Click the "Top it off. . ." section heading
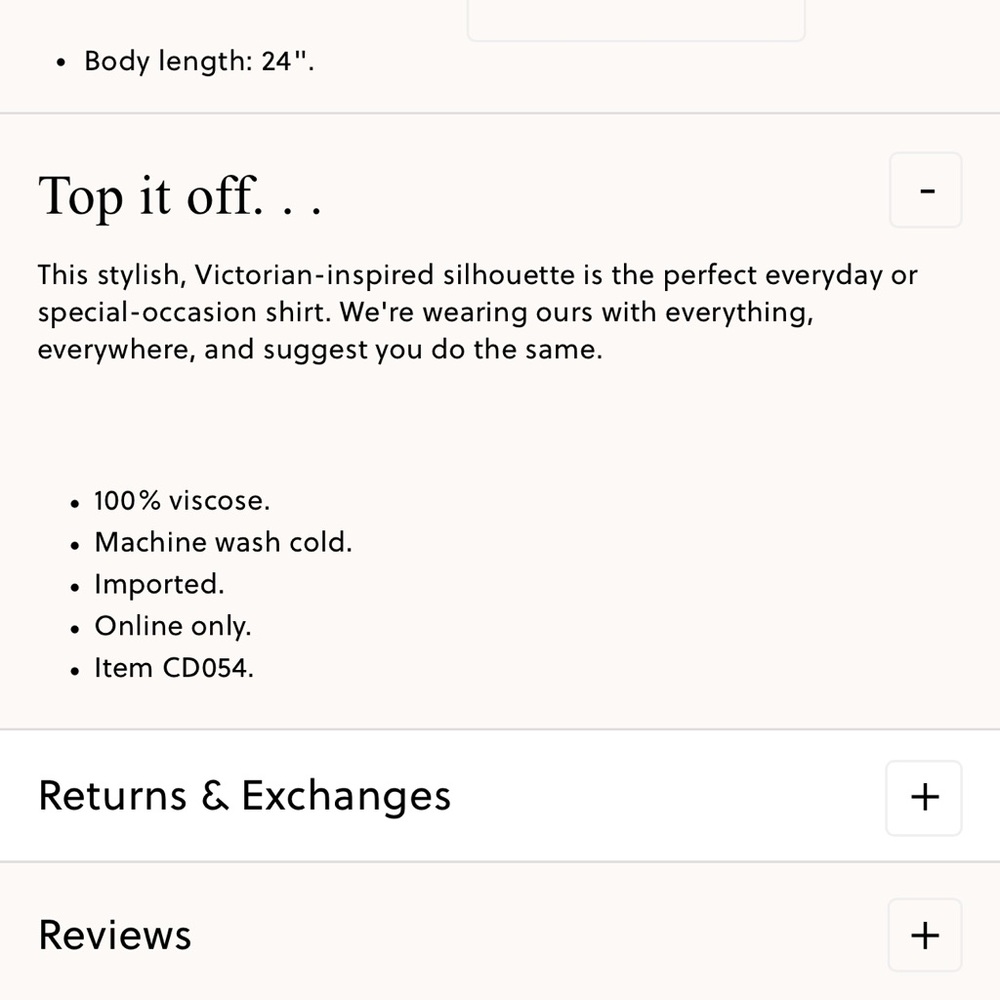The image size is (1000, 1000). point(179,196)
